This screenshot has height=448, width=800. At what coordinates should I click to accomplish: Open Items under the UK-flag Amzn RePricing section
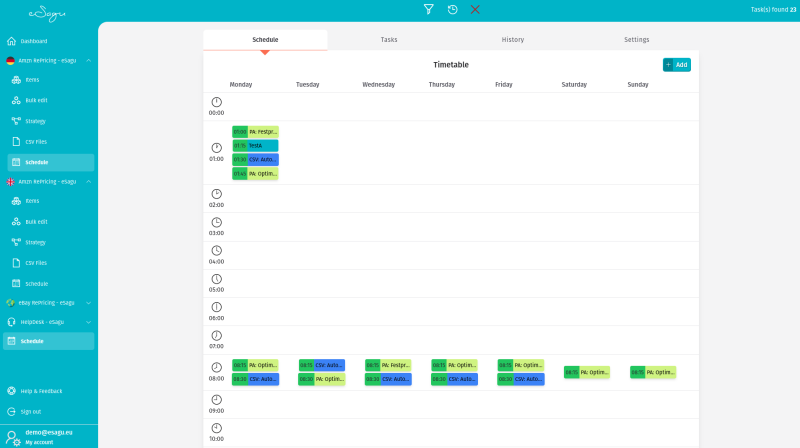coord(32,201)
